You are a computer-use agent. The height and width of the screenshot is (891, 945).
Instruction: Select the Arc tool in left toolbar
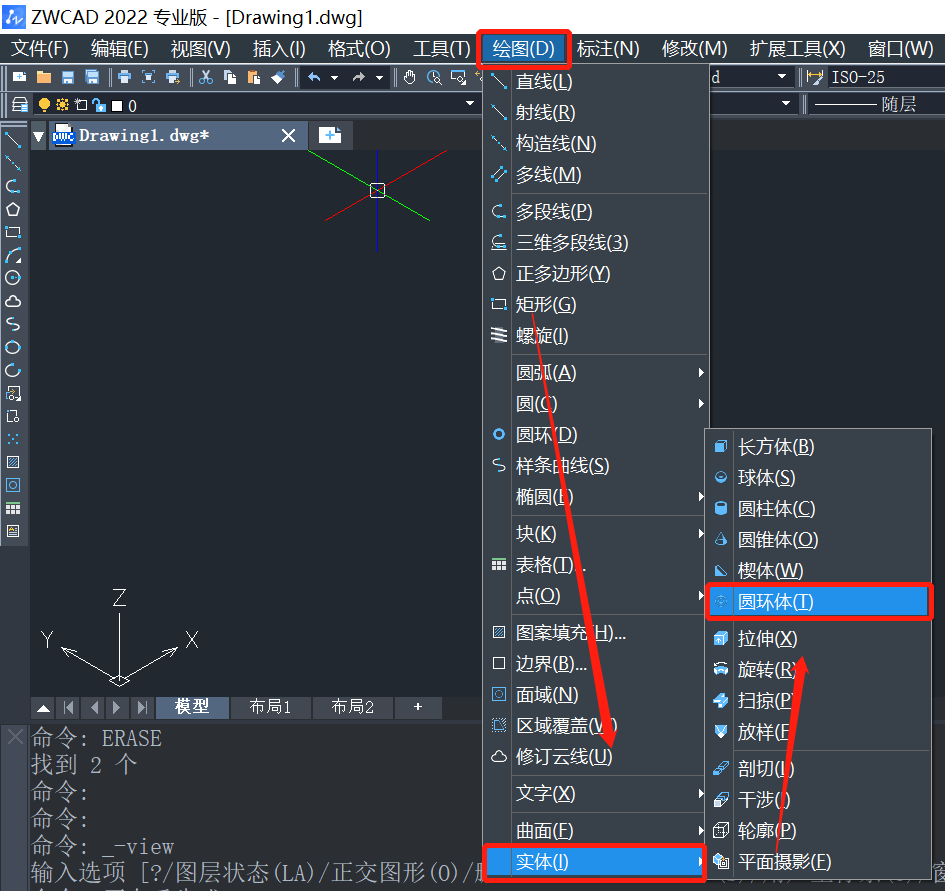pos(13,255)
